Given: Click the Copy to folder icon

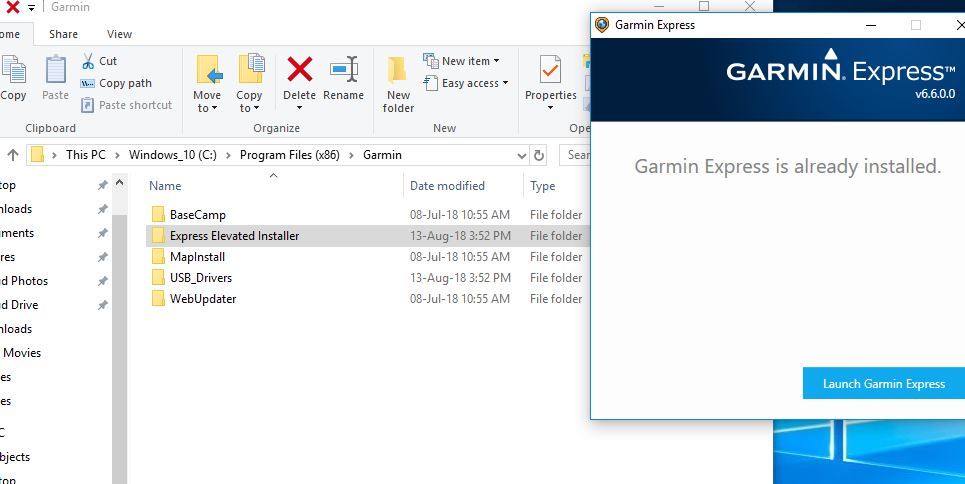Looking at the screenshot, I should click(251, 69).
